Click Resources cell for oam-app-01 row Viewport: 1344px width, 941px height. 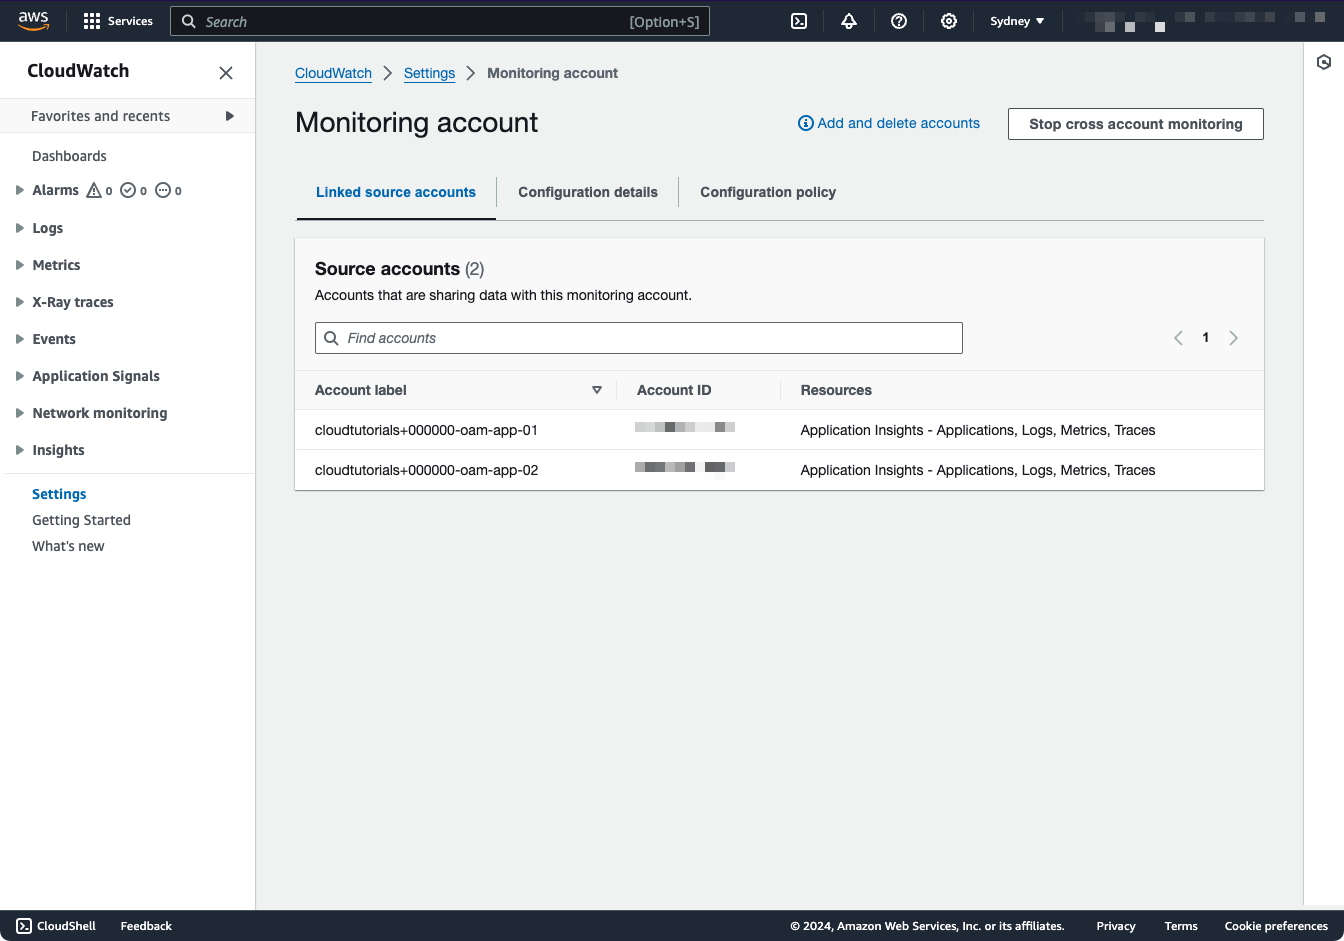(x=978, y=430)
